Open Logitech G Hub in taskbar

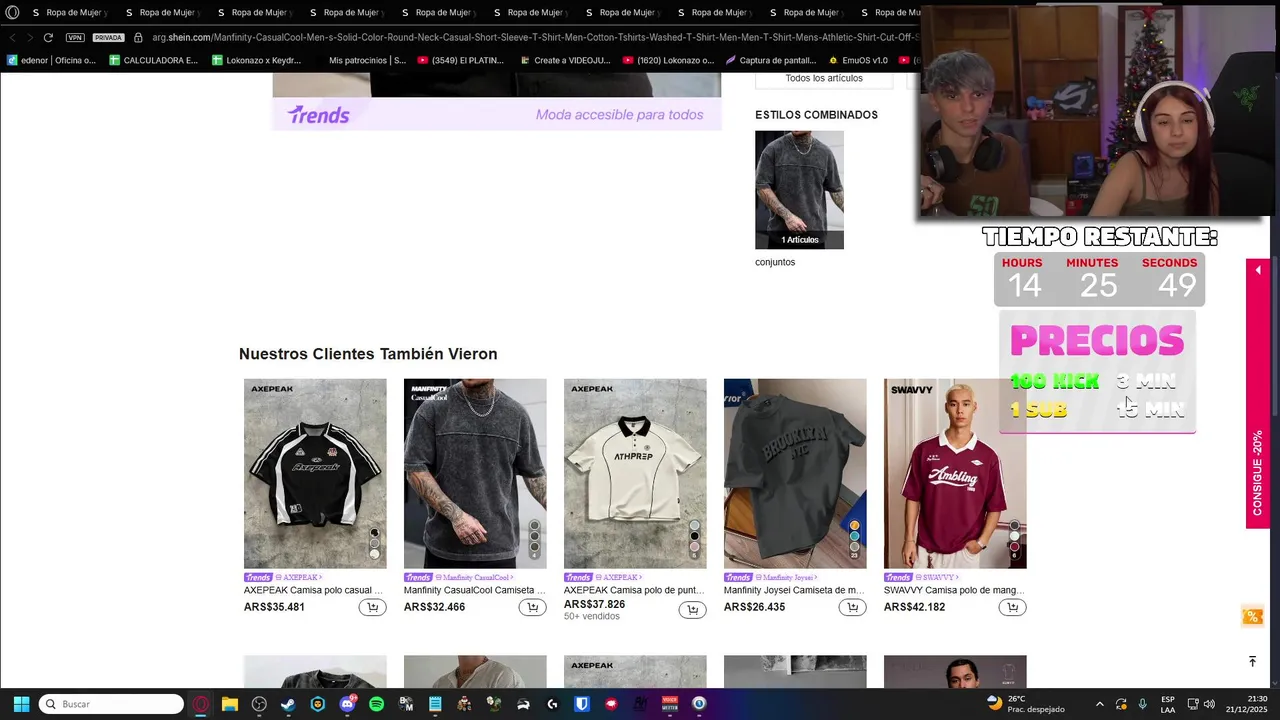pos(552,704)
